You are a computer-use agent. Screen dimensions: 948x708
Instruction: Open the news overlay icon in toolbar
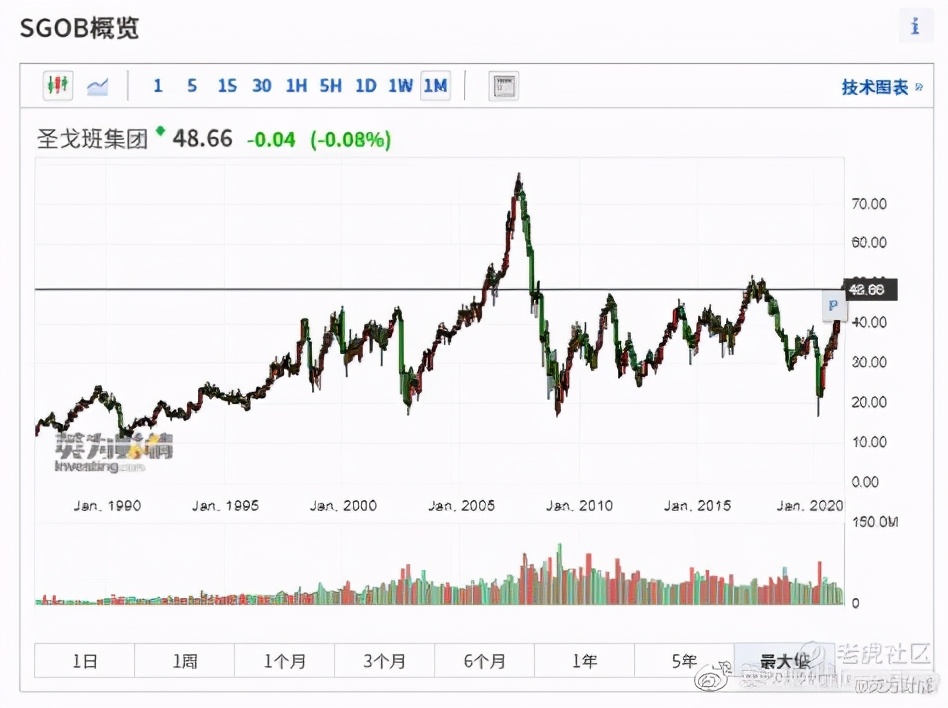coord(503,86)
